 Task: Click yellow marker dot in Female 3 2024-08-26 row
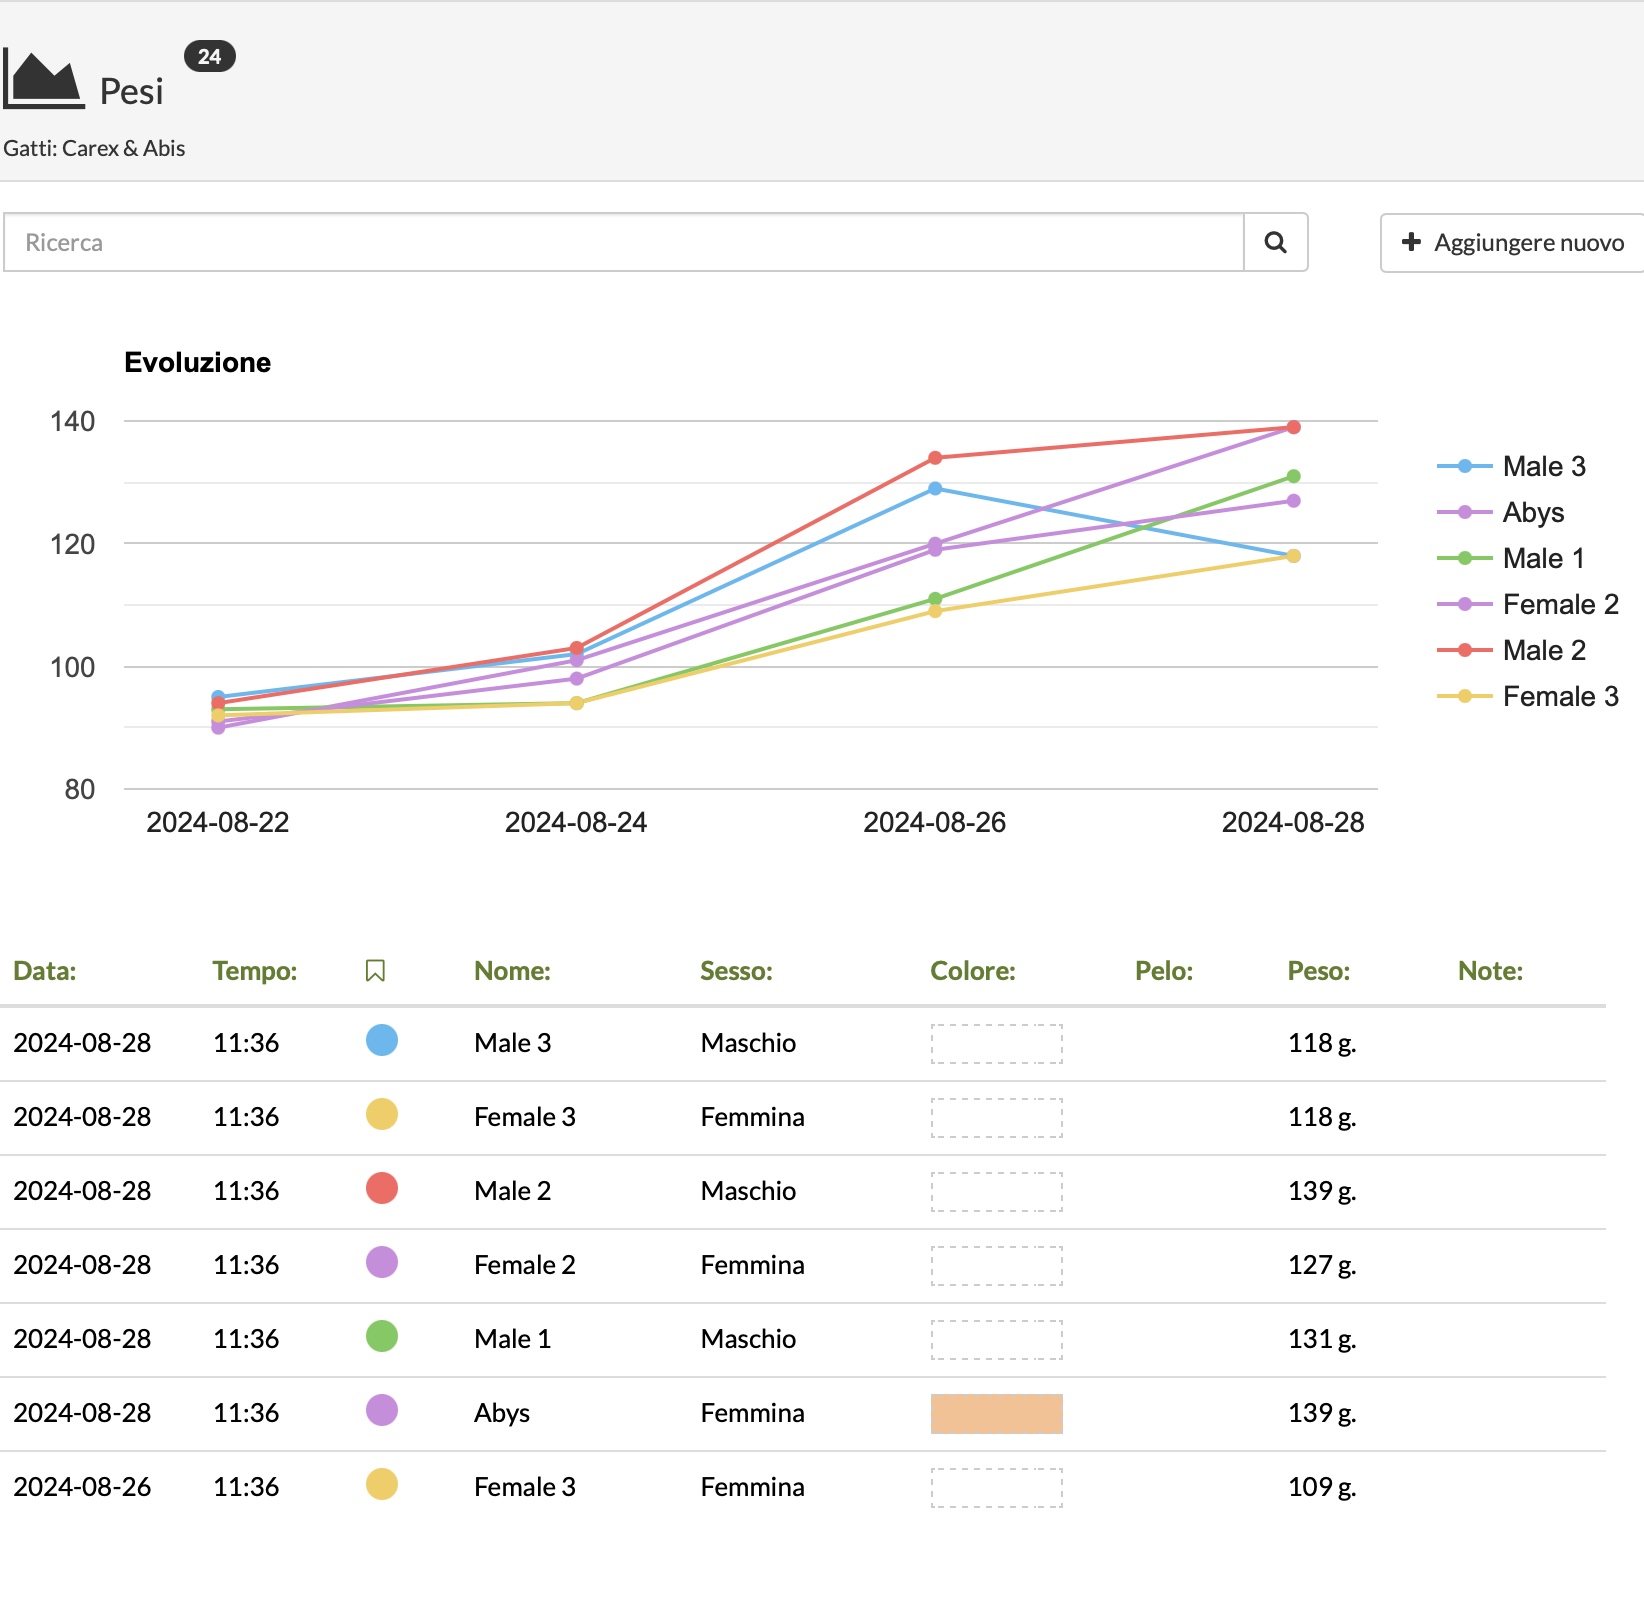[382, 1484]
